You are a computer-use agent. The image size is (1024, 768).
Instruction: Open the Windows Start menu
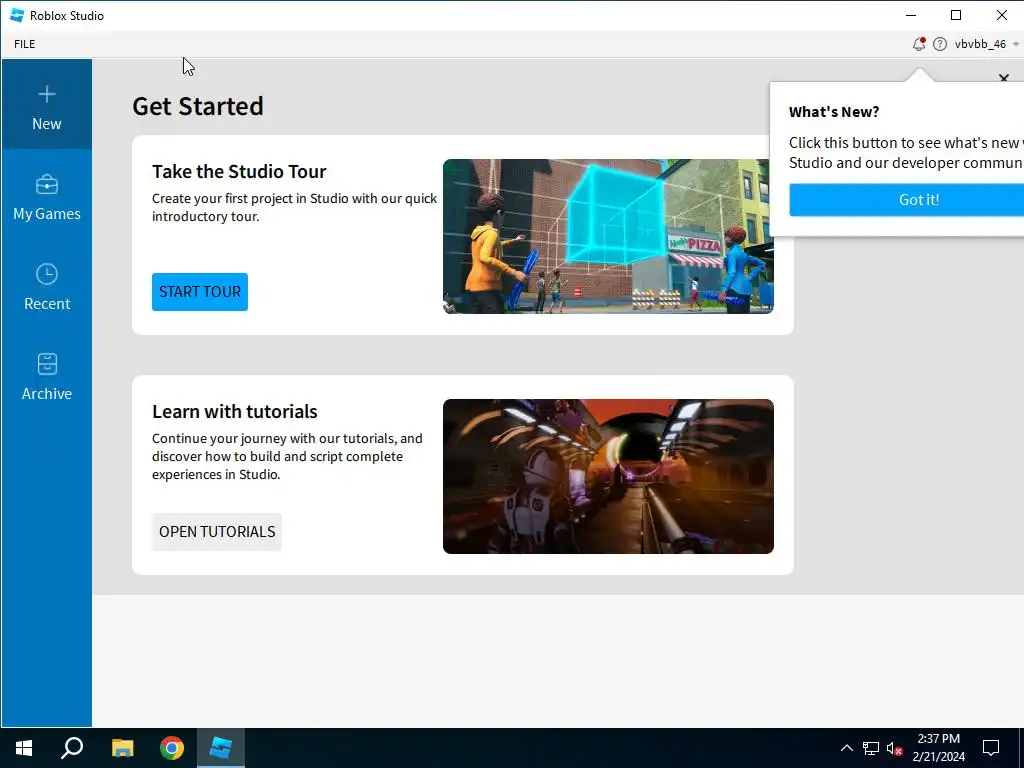[24, 748]
